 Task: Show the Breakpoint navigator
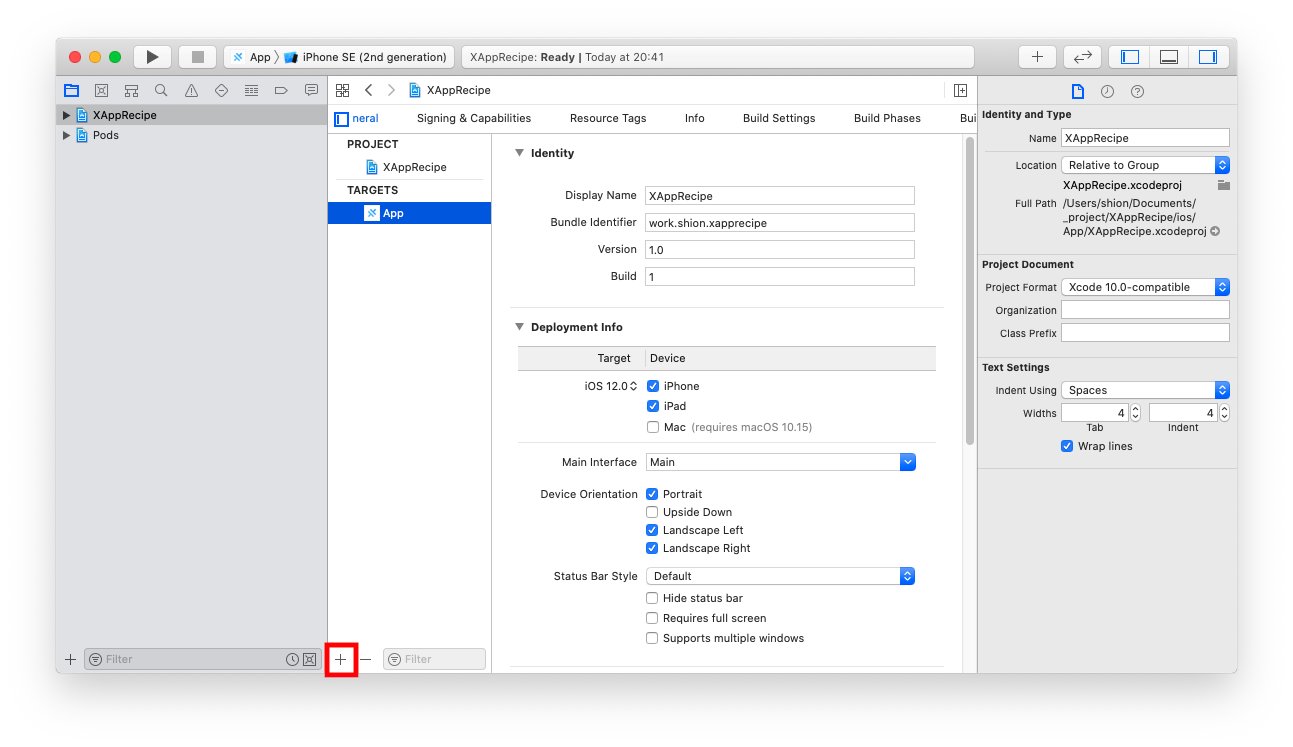(x=281, y=90)
